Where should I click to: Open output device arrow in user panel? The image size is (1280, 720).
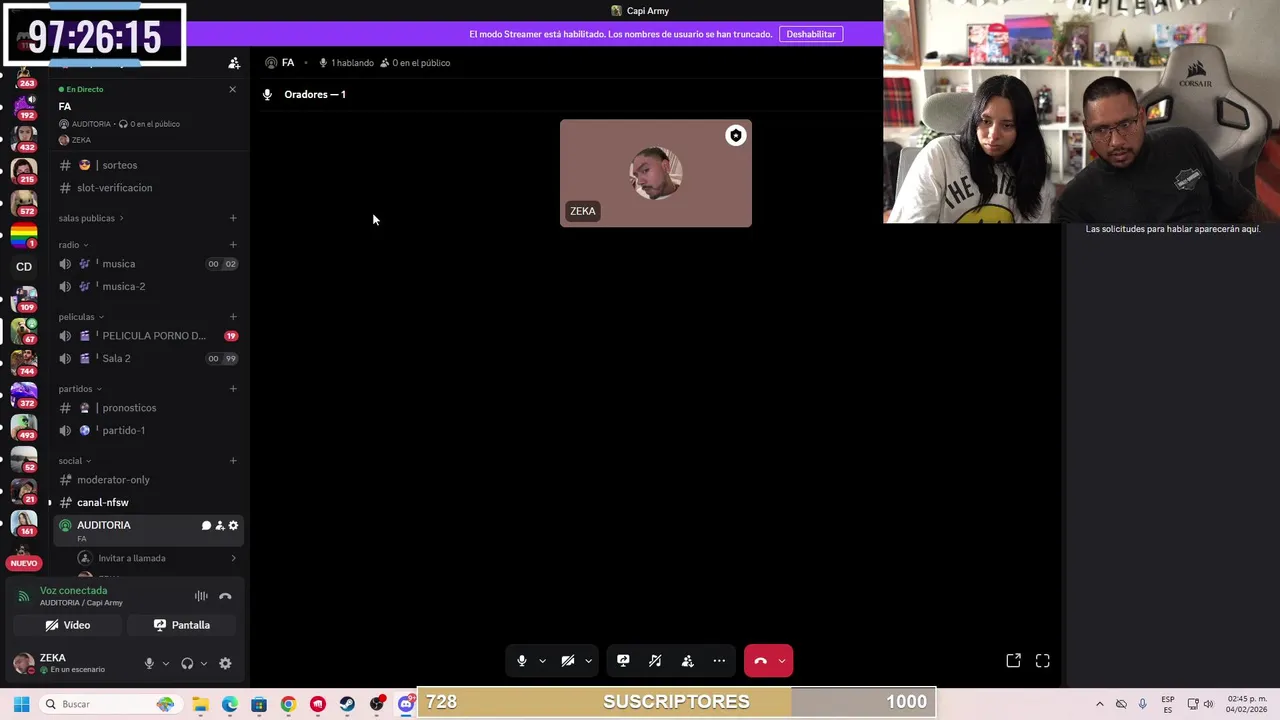point(204,663)
